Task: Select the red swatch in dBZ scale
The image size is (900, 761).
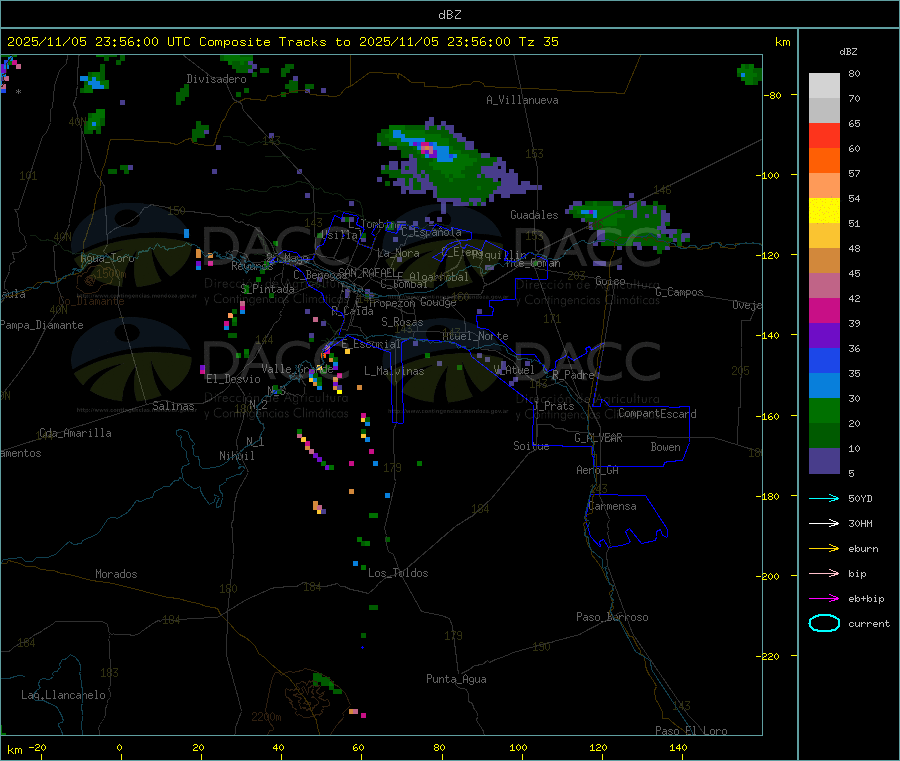Action: 824,135
